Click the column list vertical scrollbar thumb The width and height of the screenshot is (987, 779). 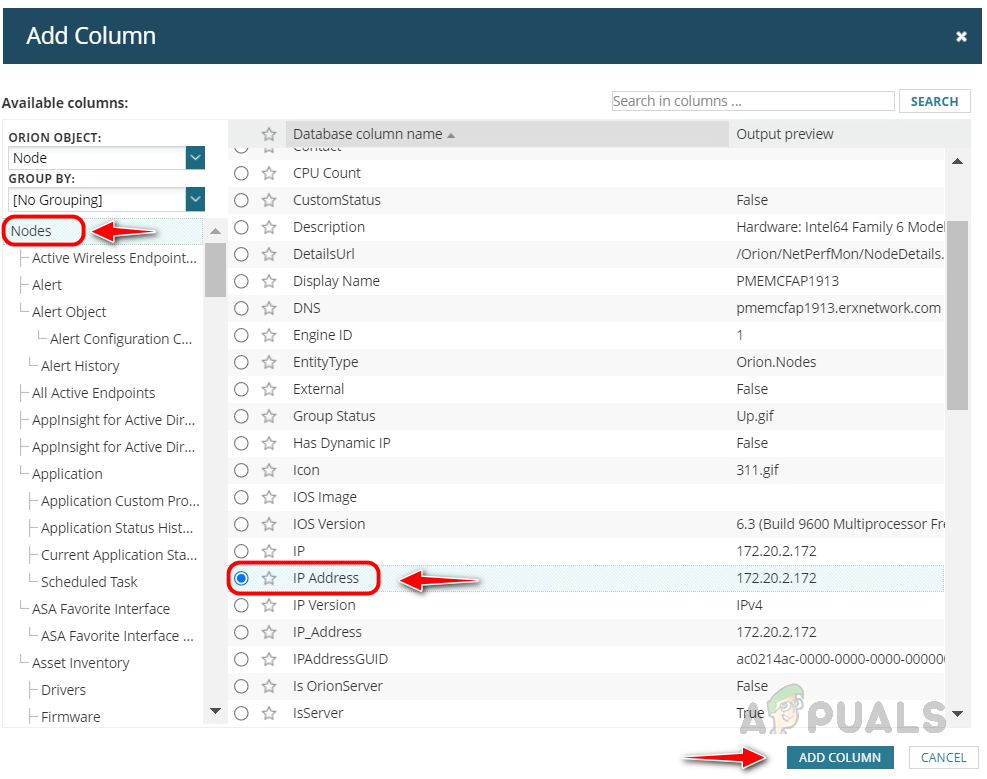coord(957,315)
